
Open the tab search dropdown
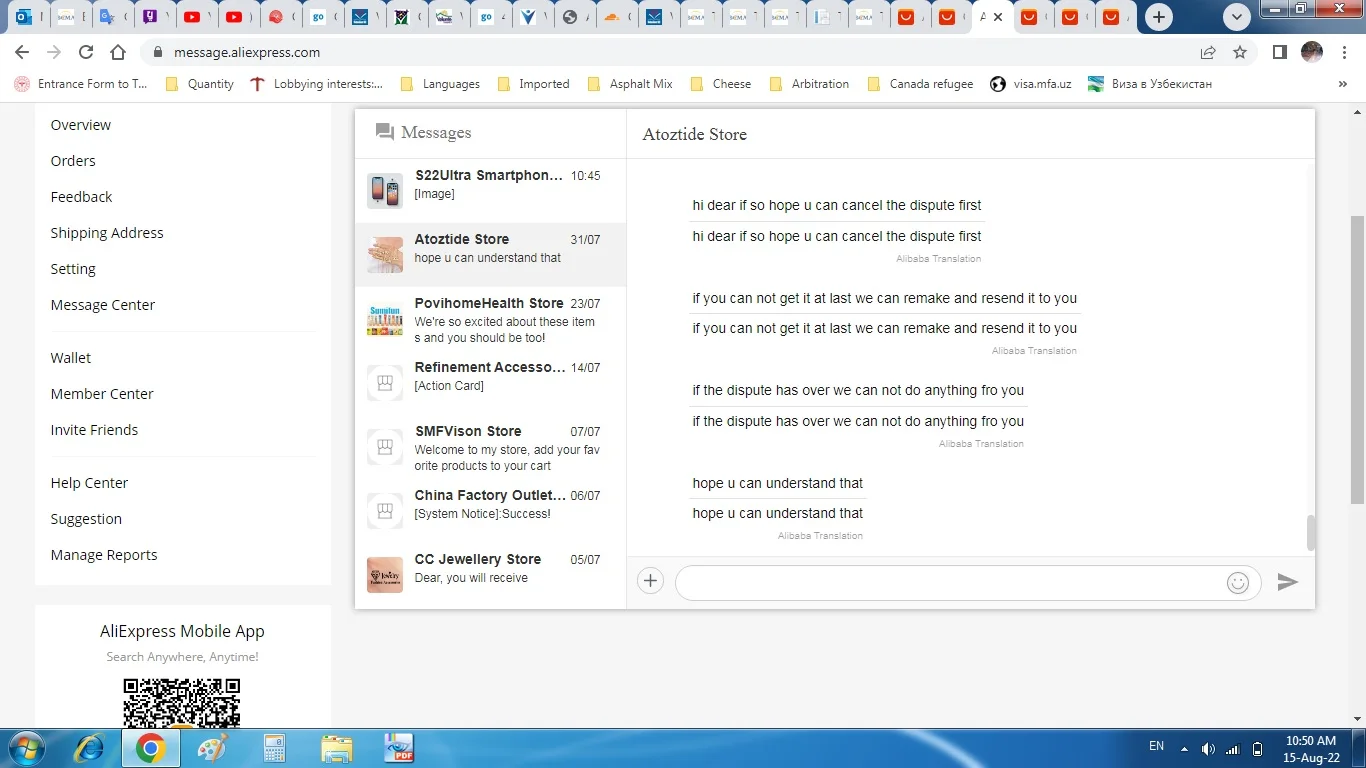[x=1238, y=17]
